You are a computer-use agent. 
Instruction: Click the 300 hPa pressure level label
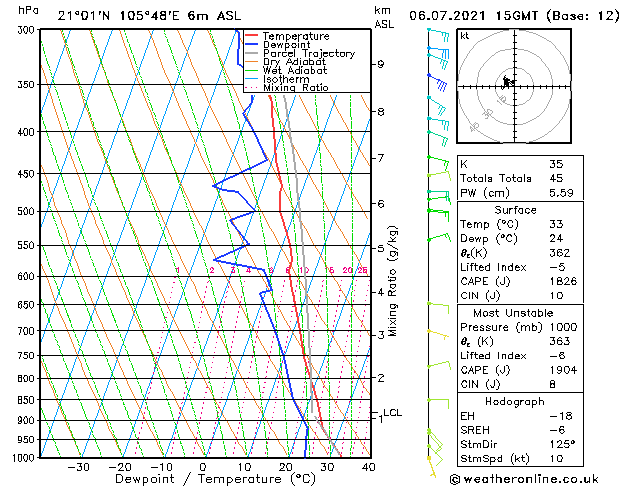27,30
